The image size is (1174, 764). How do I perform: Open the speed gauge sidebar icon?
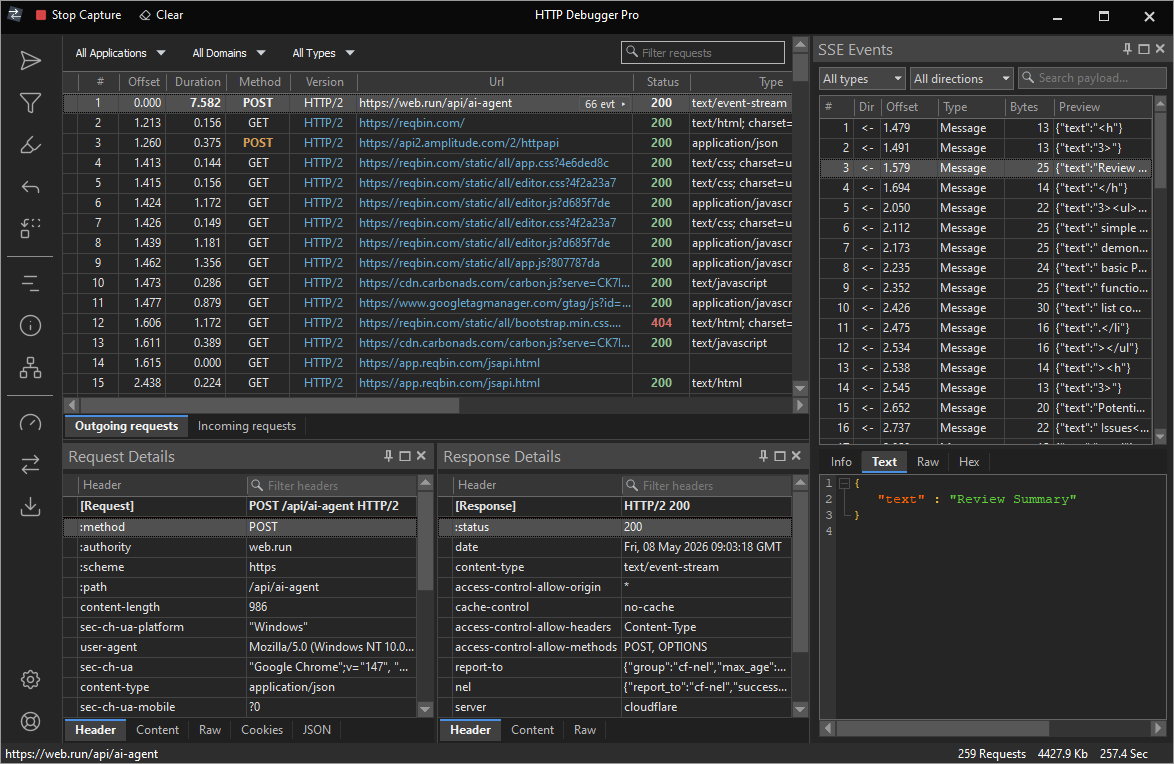[x=30, y=422]
